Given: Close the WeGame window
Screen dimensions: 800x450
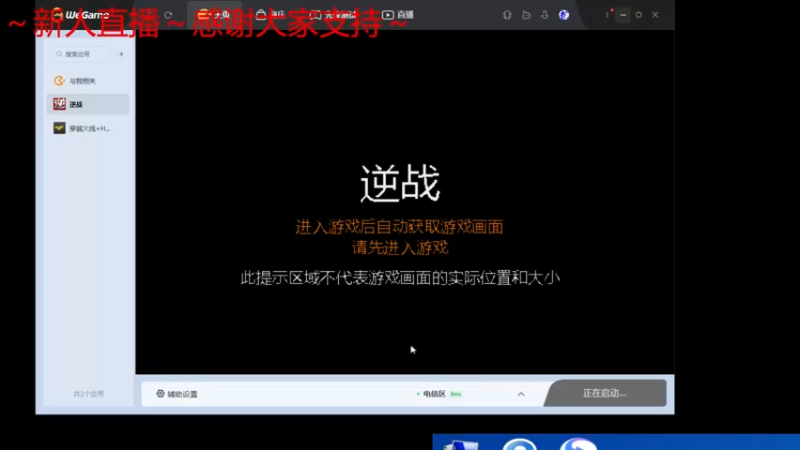Looking at the screenshot, I should 655,15.
